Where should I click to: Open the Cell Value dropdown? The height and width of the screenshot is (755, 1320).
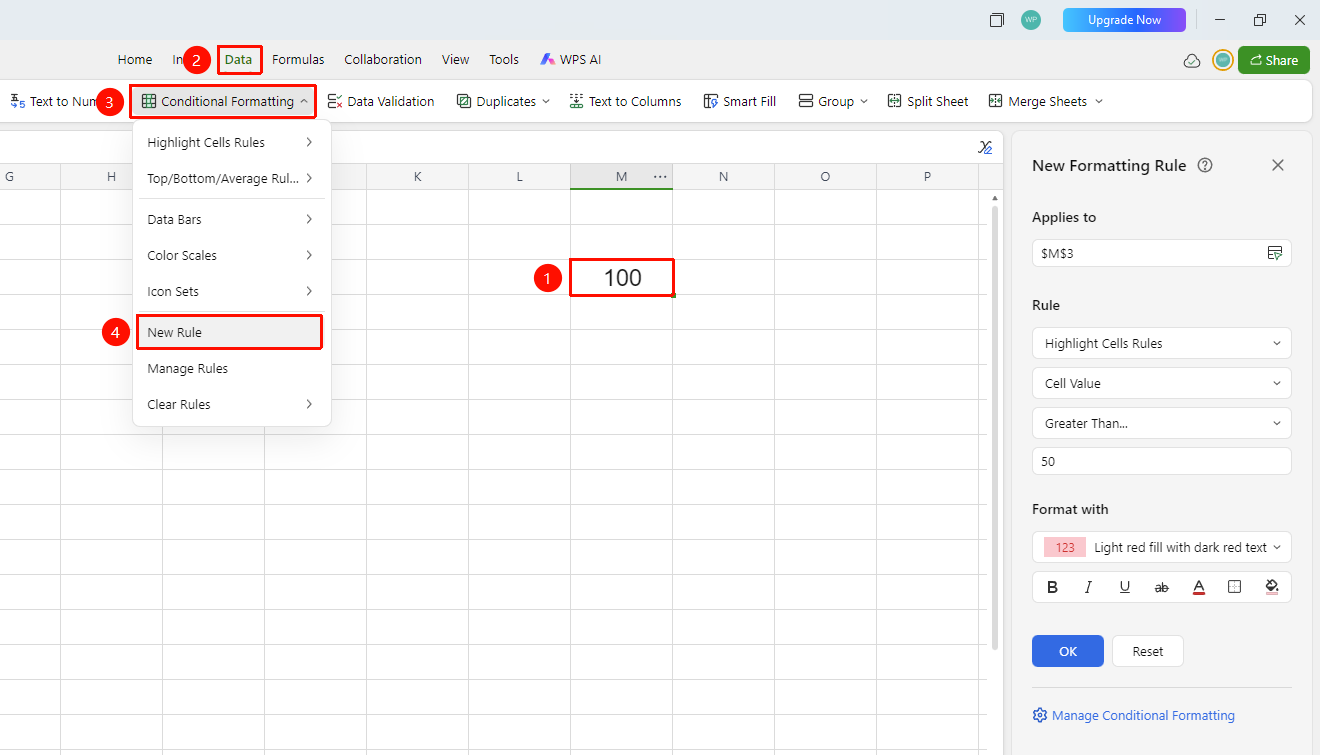1162,383
